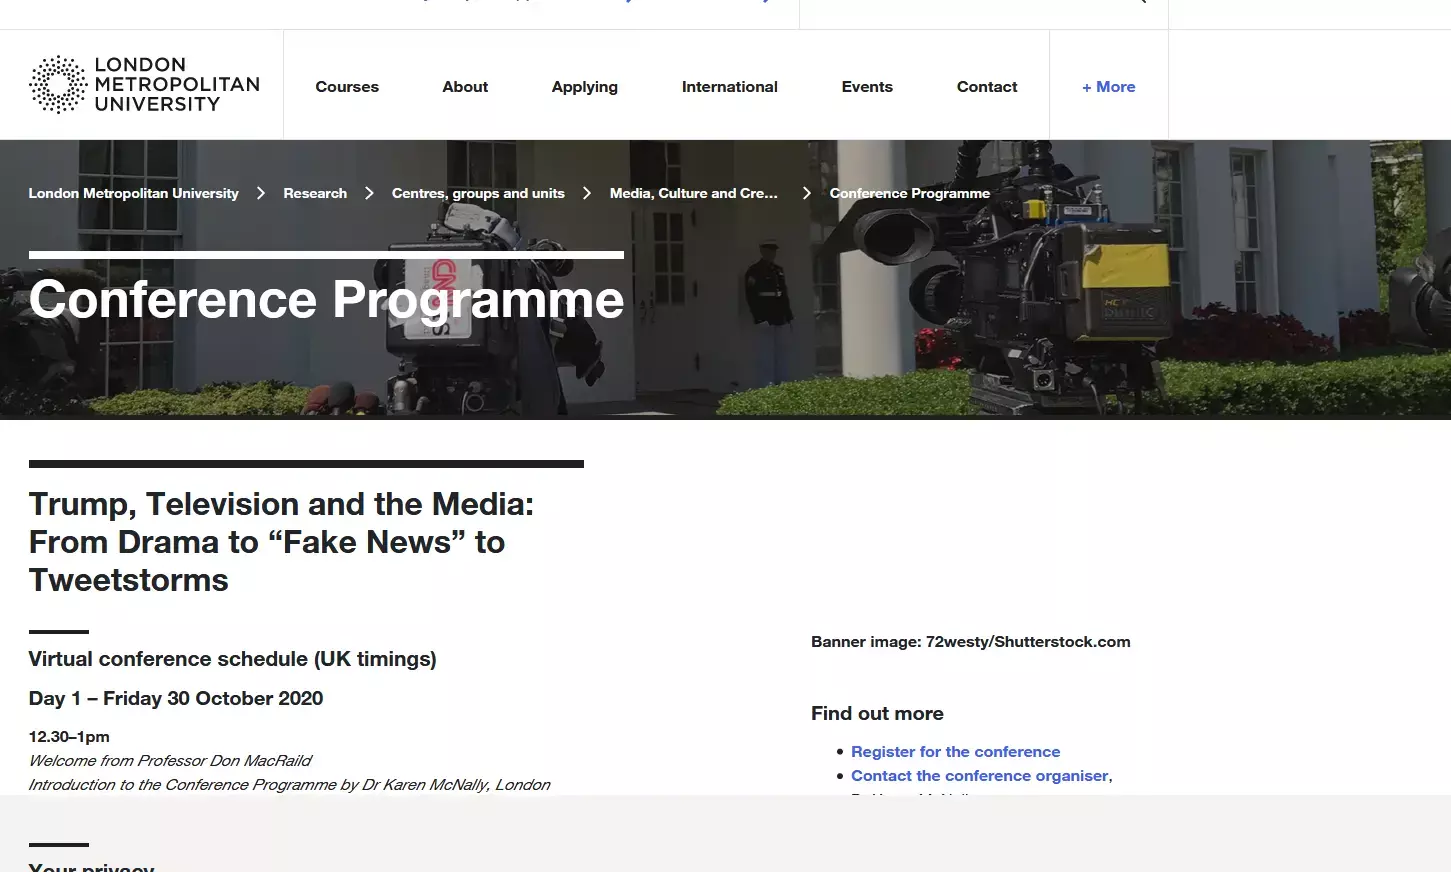Click Contact in the main navigation
This screenshot has height=872, width=1451.
point(986,87)
